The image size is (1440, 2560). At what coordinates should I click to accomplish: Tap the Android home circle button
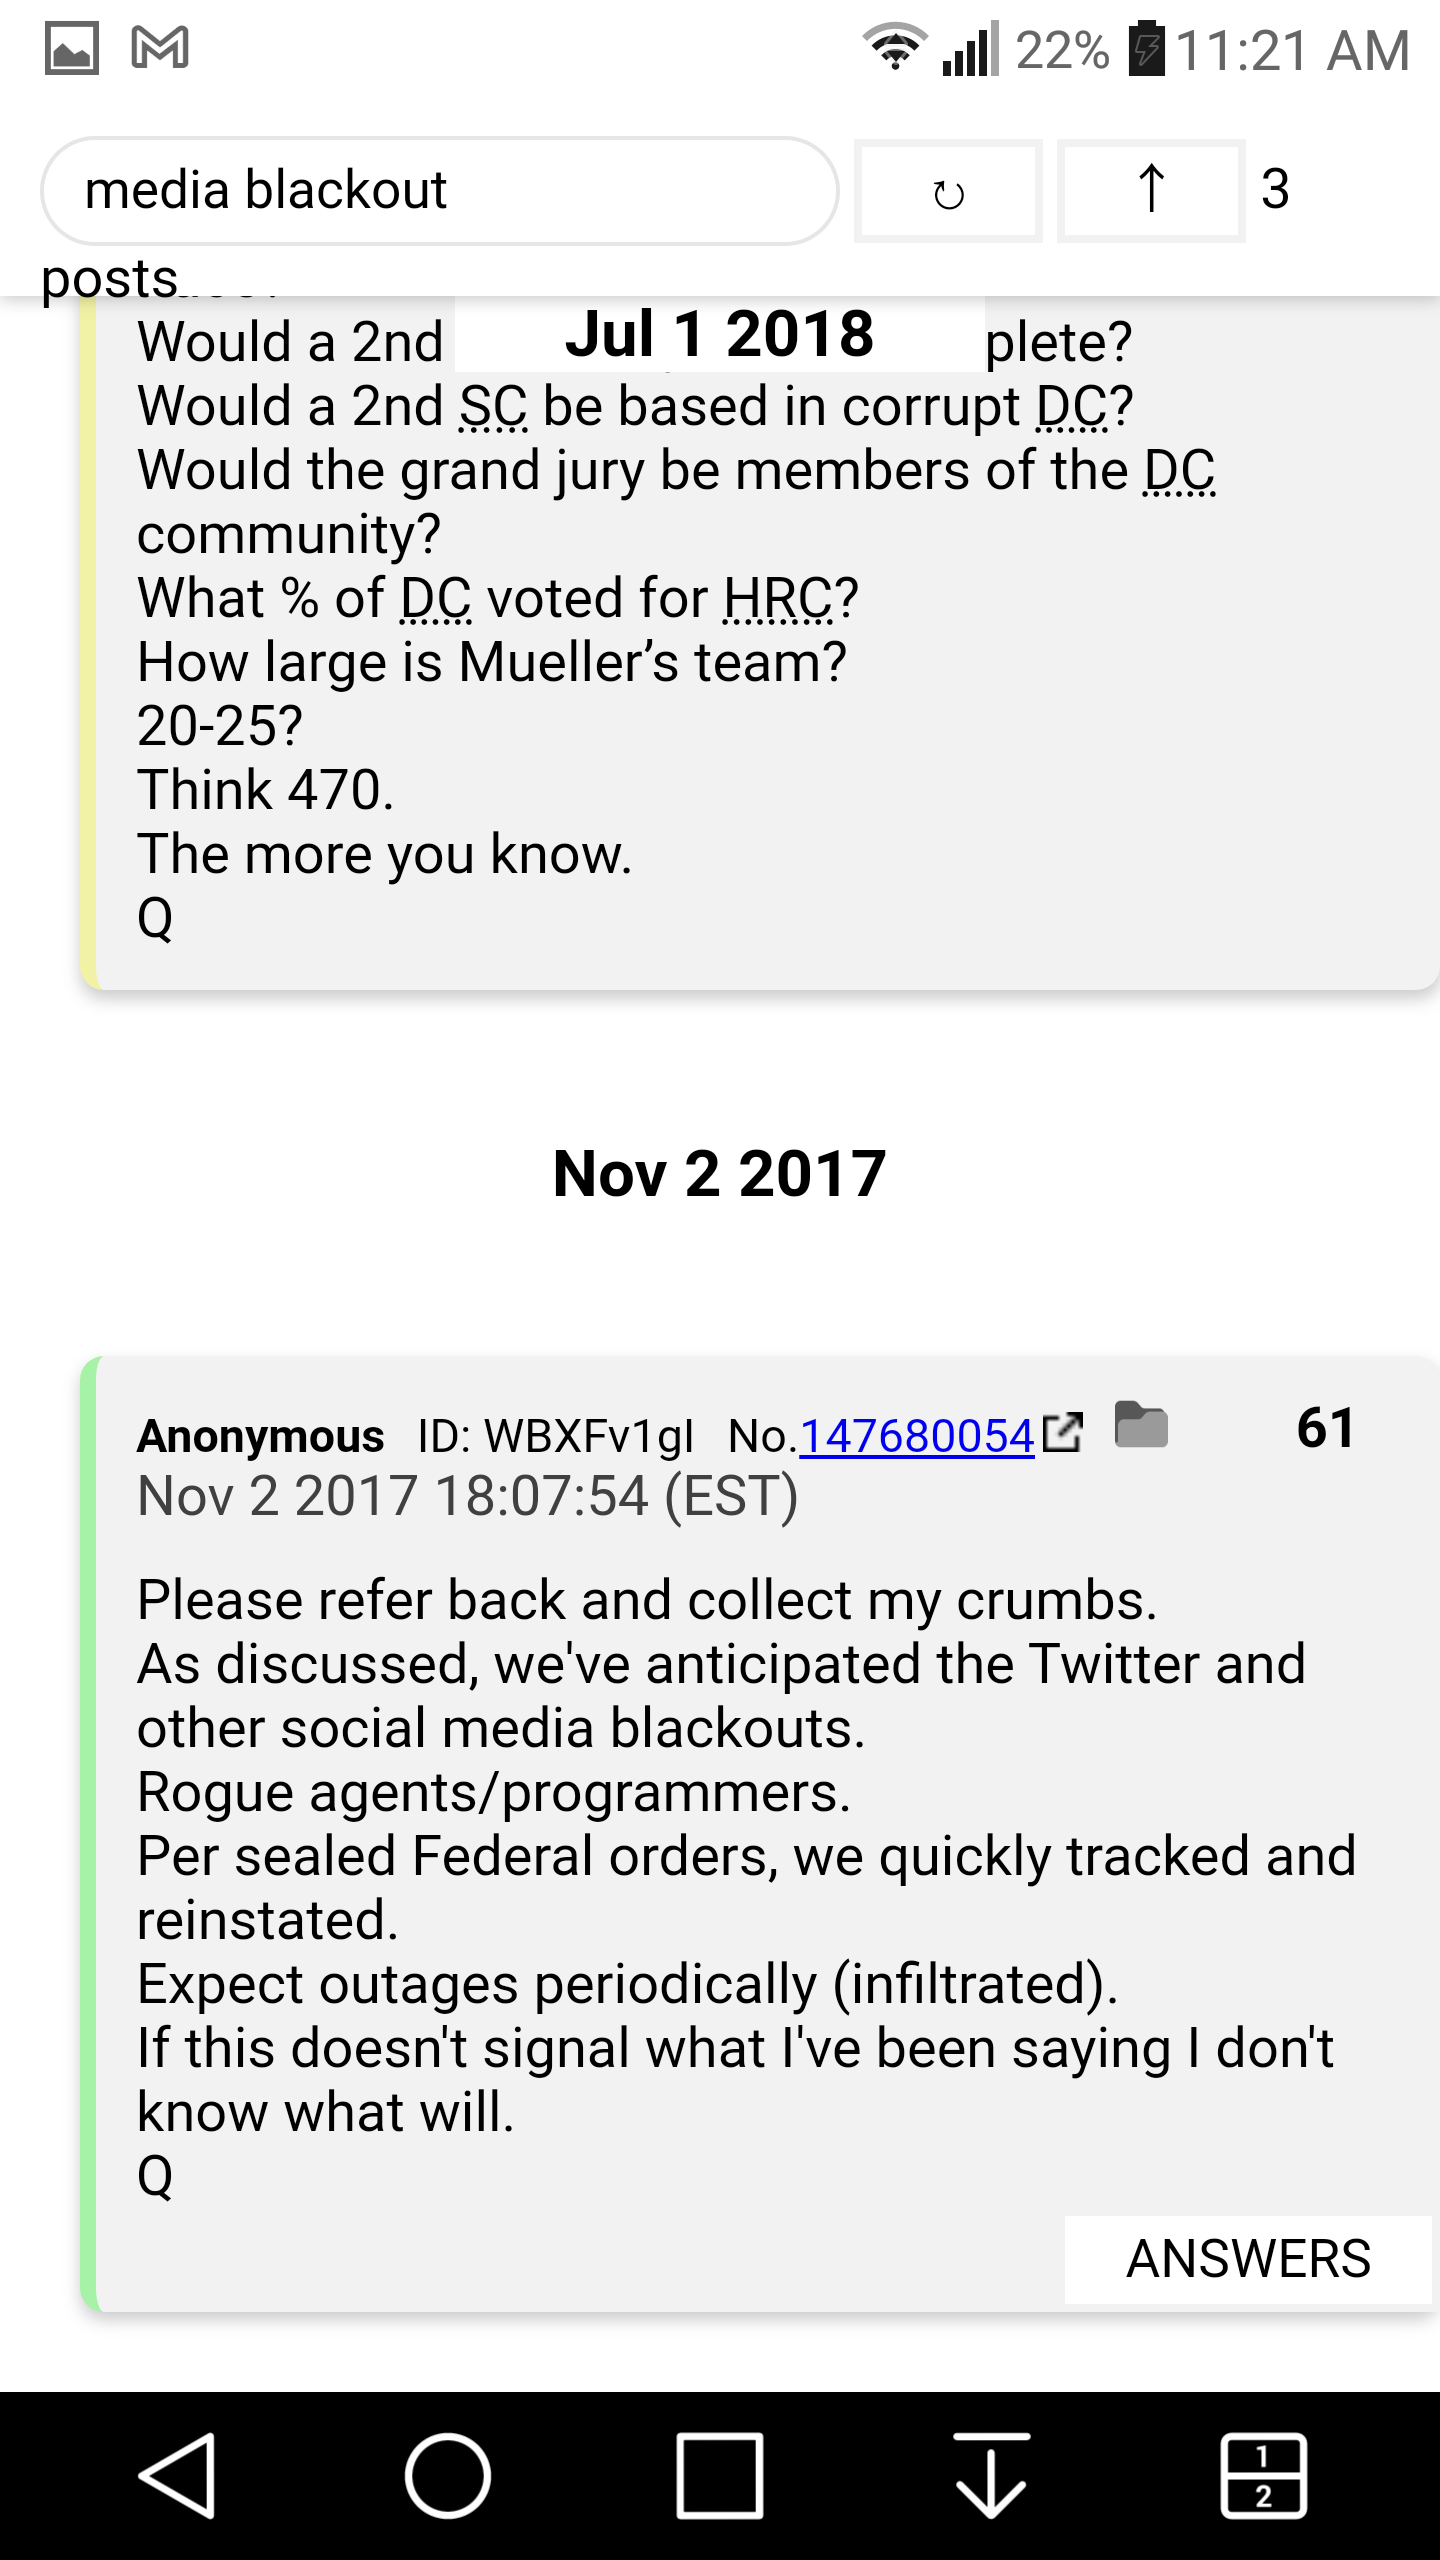coord(447,2475)
